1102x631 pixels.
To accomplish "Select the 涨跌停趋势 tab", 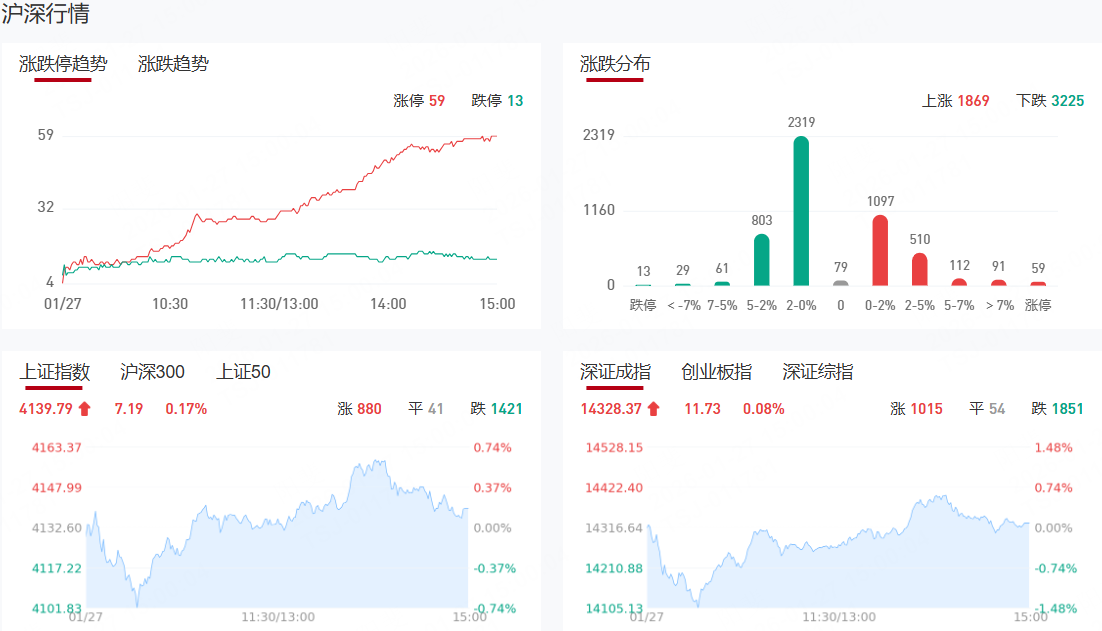I will [x=63, y=64].
